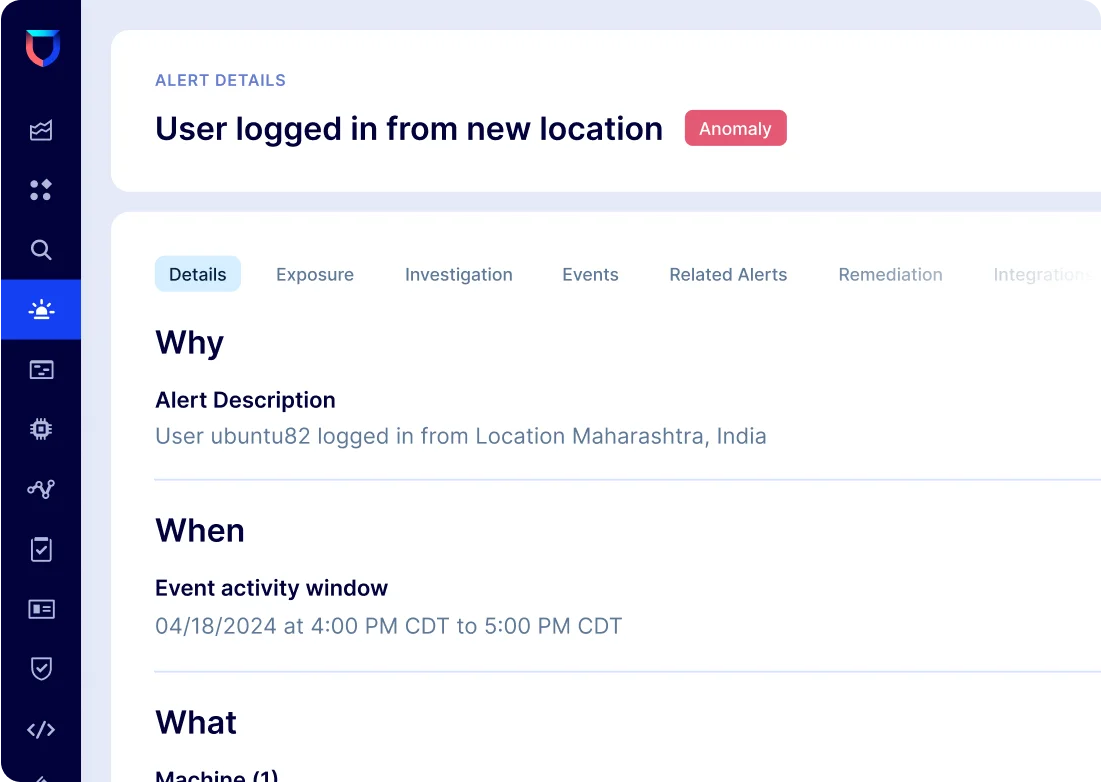Viewport: 1101px width, 782px height.
Task: Switch to the Events tab
Action: pyautogui.click(x=590, y=275)
